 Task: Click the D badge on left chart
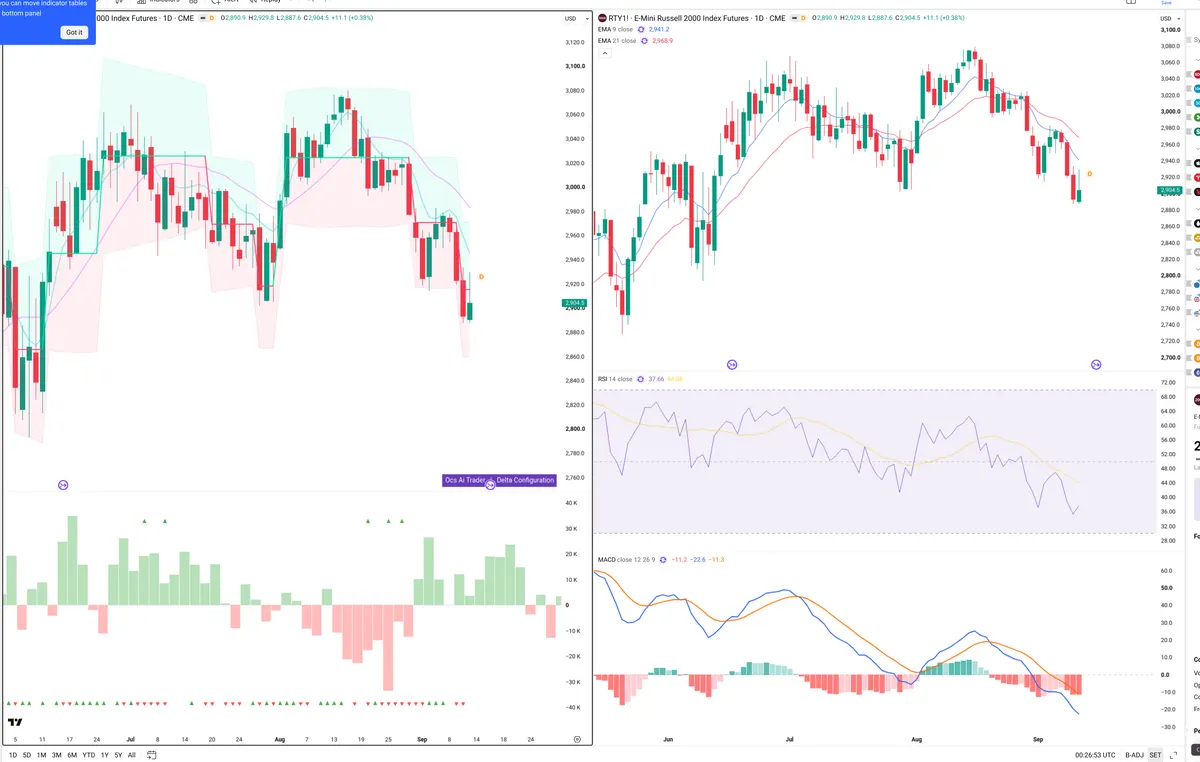tap(481, 276)
